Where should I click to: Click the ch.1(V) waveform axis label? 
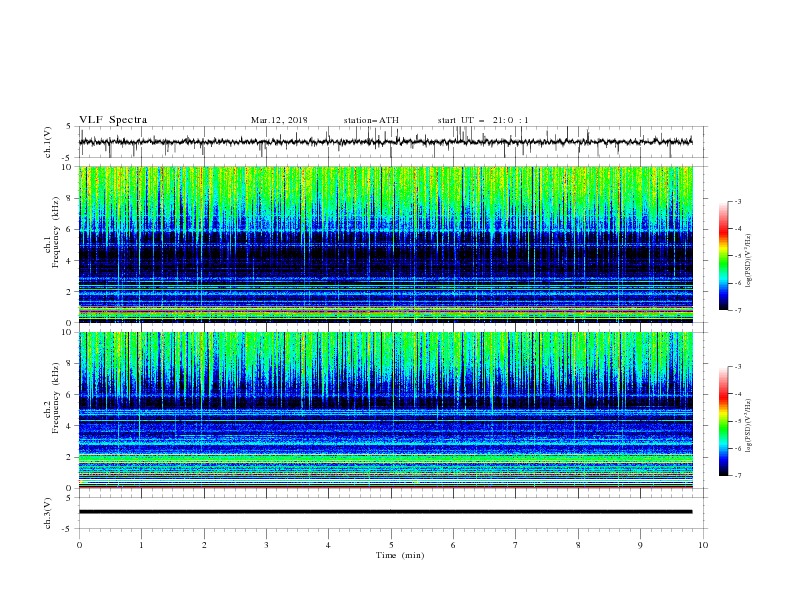(x=49, y=142)
